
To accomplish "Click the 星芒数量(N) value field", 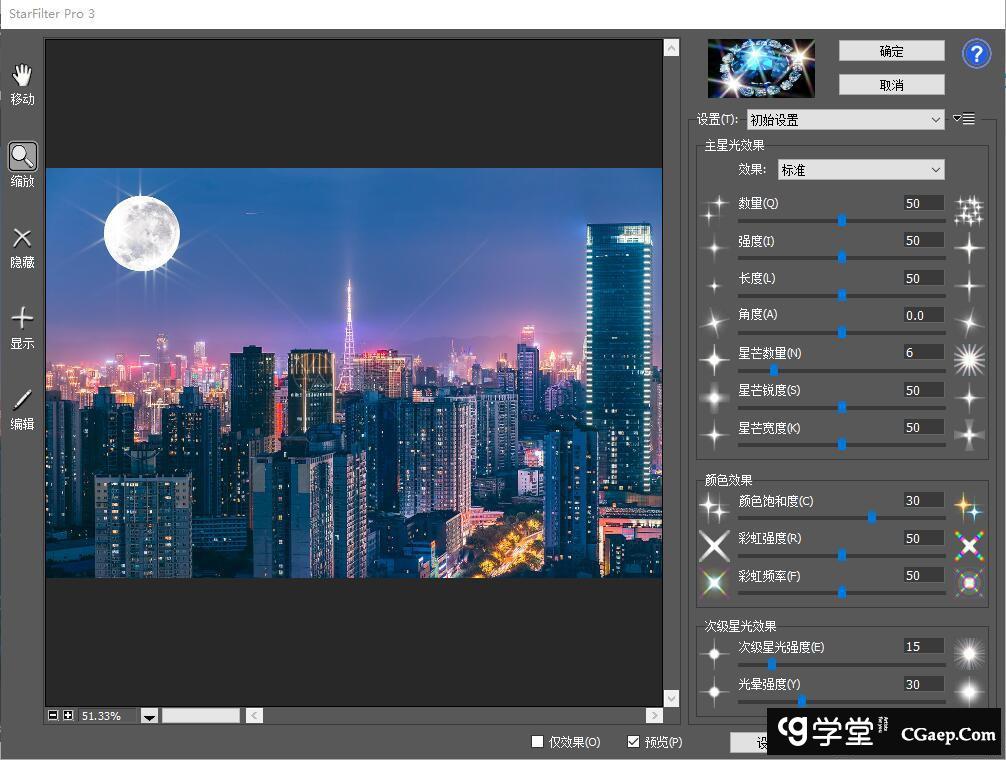I will click(923, 353).
